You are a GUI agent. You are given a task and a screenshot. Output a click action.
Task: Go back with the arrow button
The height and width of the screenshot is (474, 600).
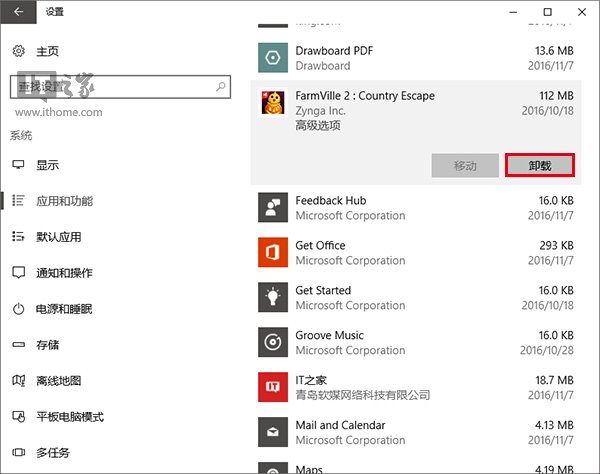tap(18, 12)
